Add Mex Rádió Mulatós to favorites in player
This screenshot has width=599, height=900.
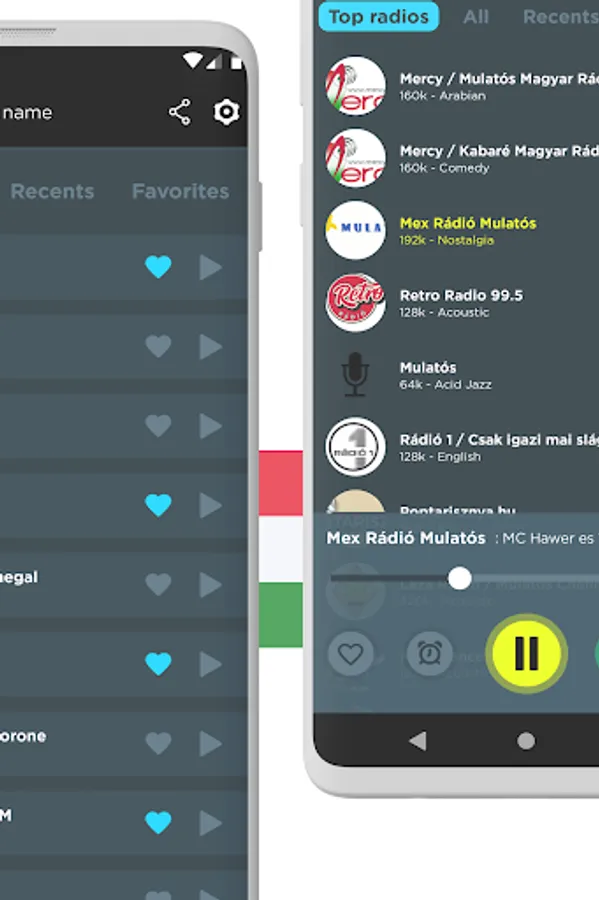click(x=351, y=653)
